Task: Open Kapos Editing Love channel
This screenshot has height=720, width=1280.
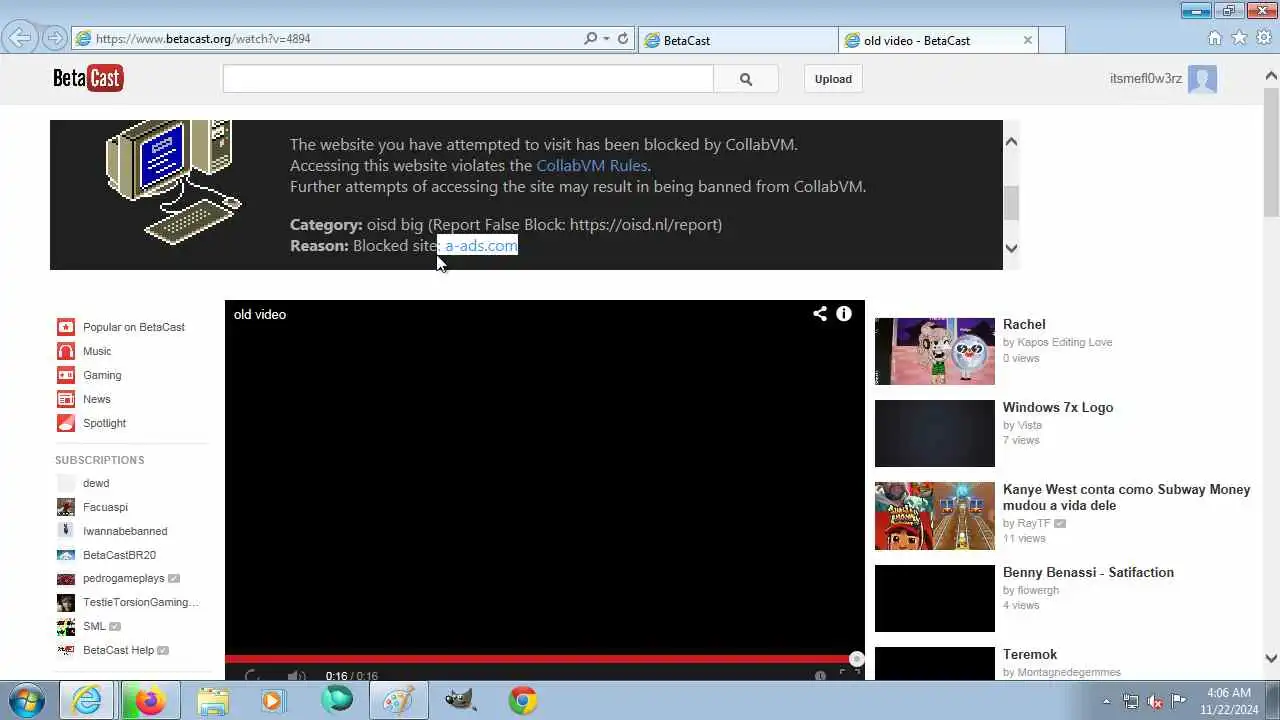Action: [x=1065, y=342]
